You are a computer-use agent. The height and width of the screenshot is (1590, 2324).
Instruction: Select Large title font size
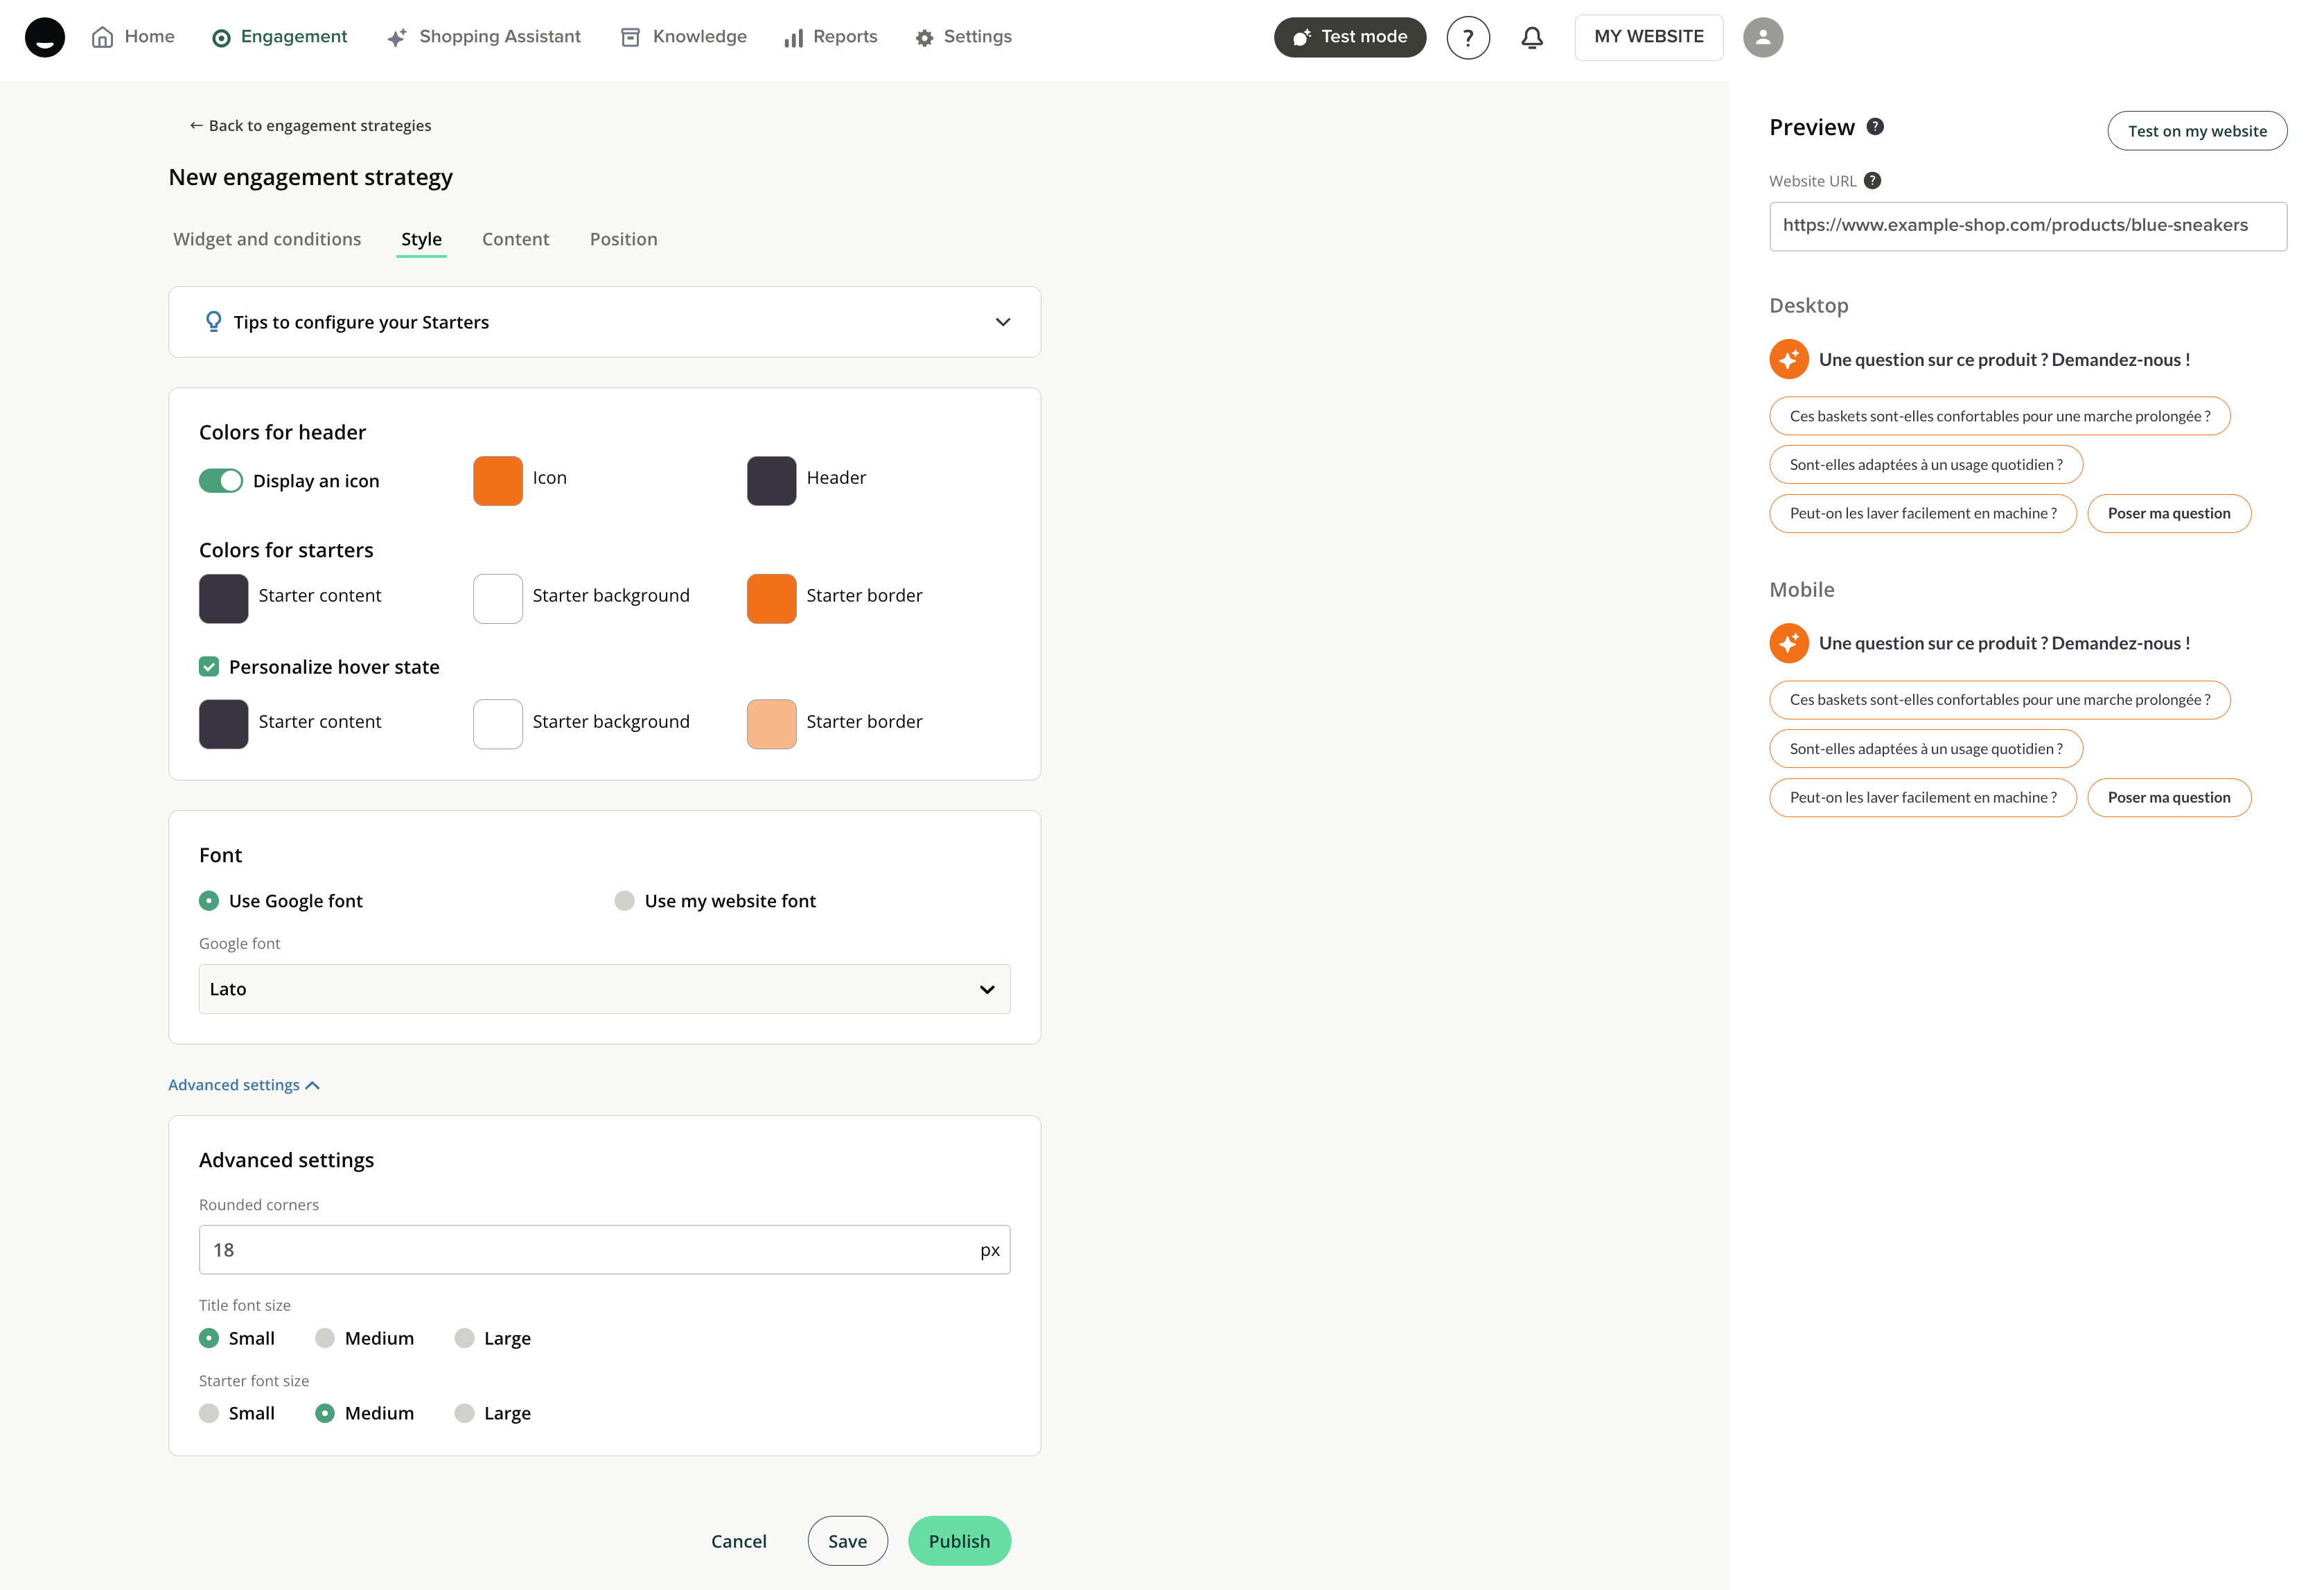pyautogui.click(x=464, y=1338)
